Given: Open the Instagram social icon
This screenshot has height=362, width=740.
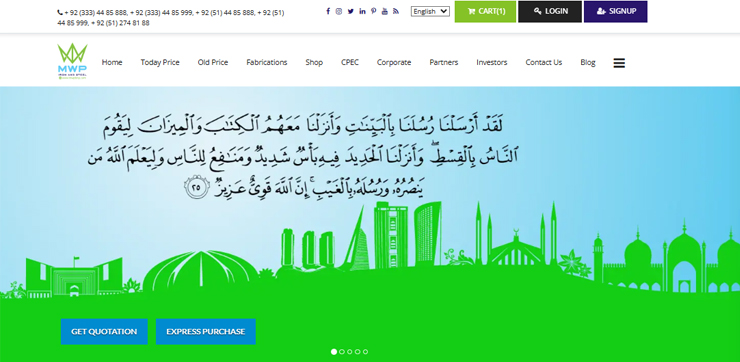Looking at the screenshot, I should (x=339, y=11).
